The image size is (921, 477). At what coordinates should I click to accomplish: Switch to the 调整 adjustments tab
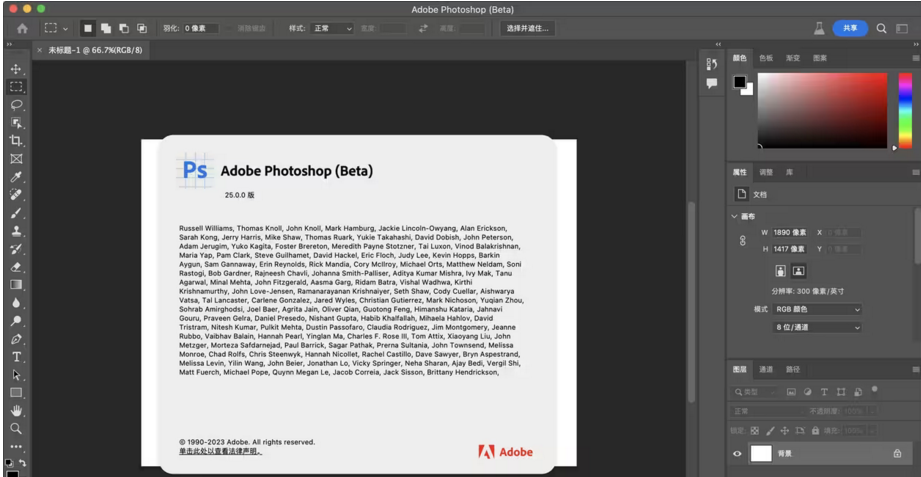tap(766, 172)
